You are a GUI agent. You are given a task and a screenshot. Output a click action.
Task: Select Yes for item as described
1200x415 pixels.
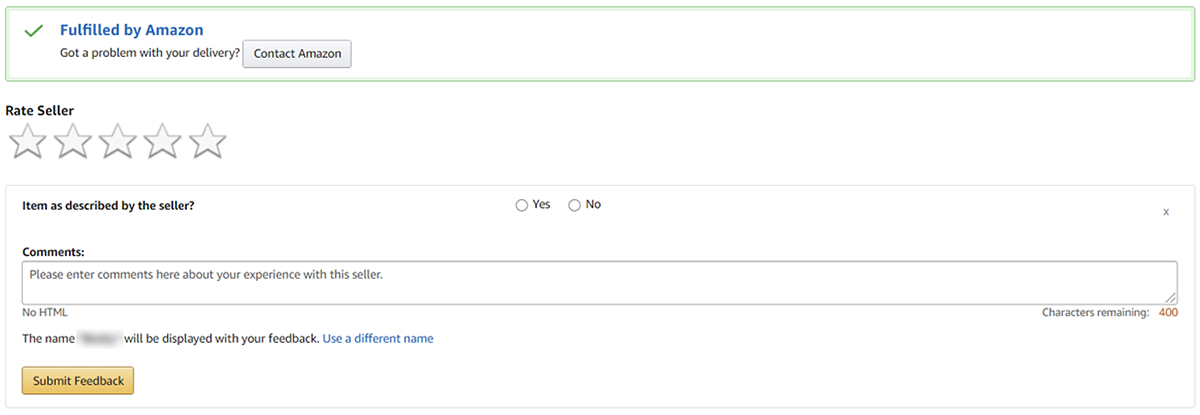click(x=521, y=205)
